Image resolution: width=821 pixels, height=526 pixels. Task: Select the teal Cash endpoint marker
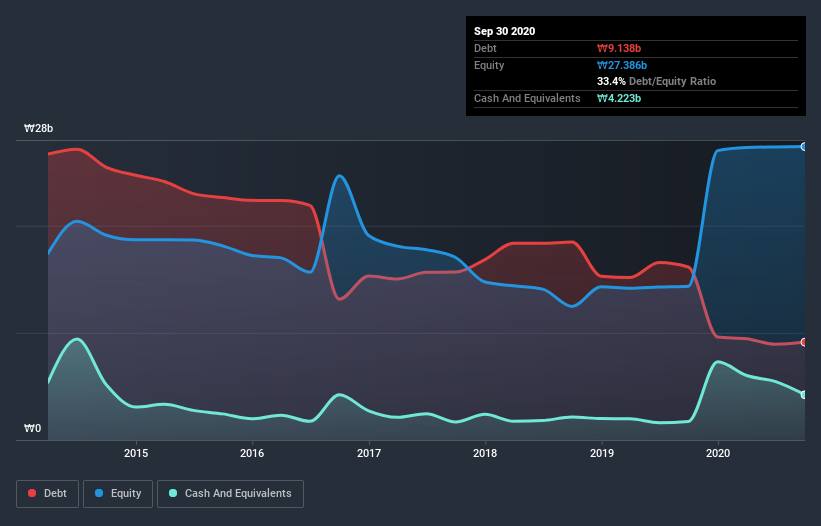[804, 395]
